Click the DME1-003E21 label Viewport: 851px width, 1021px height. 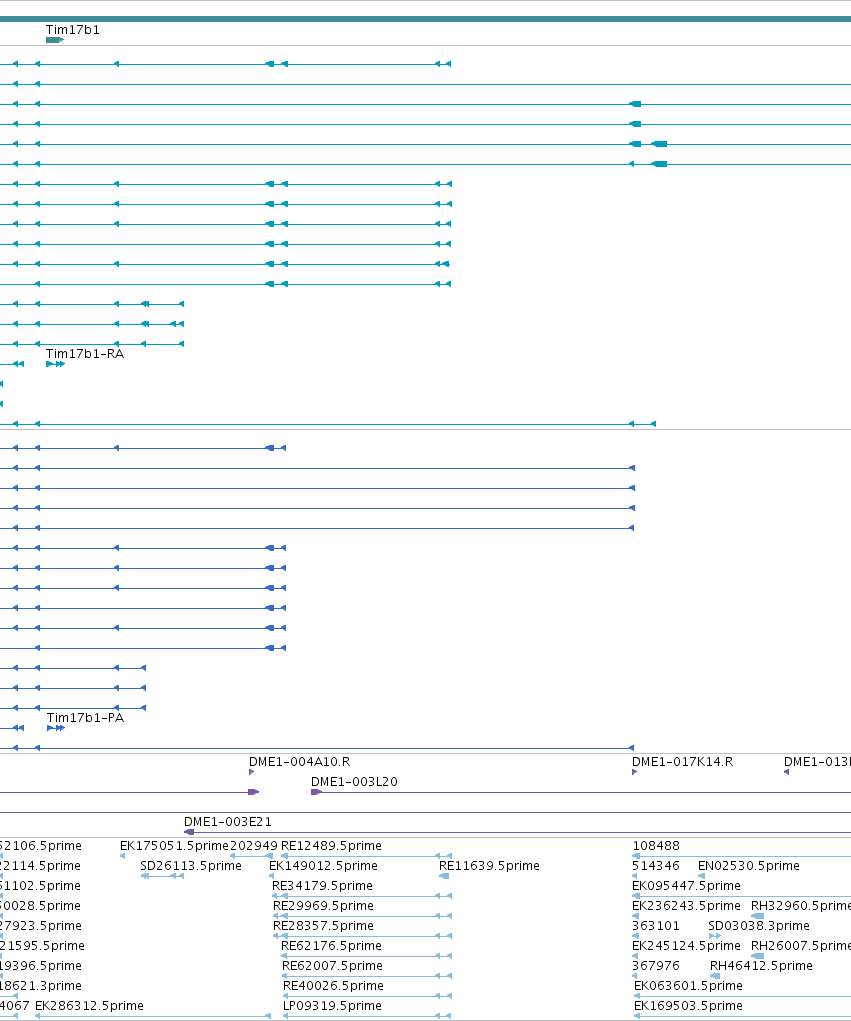click(x=228, y=822)
